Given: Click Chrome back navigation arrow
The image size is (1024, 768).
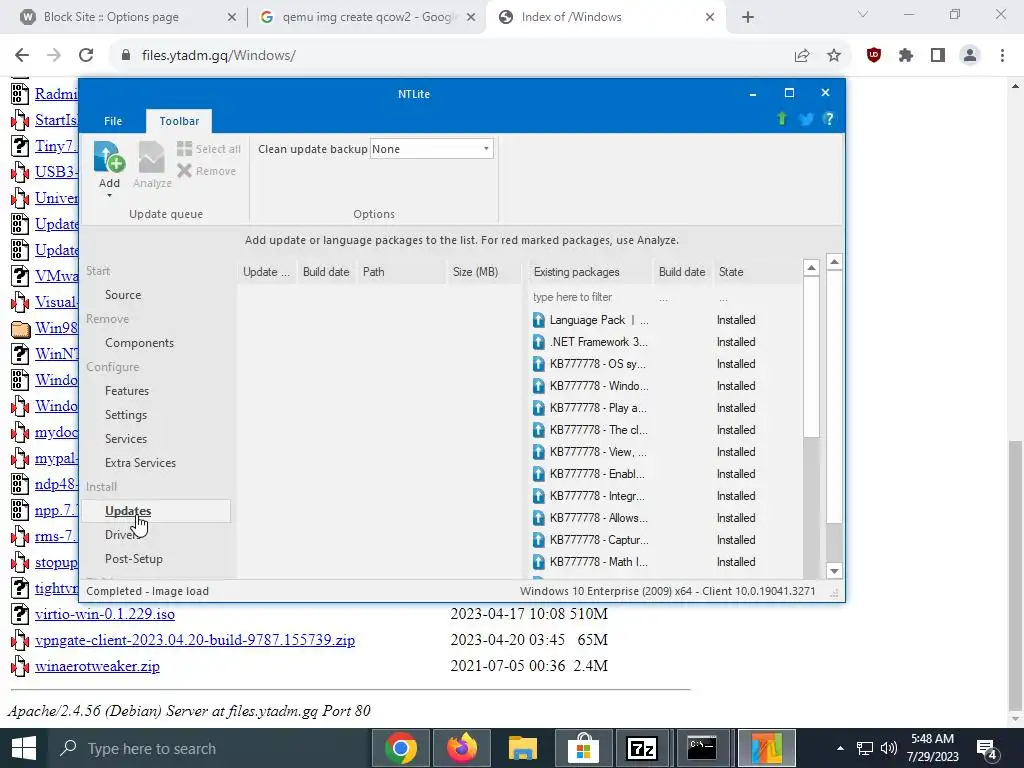Looking at the screenshot, I should (x=22, y=56).
